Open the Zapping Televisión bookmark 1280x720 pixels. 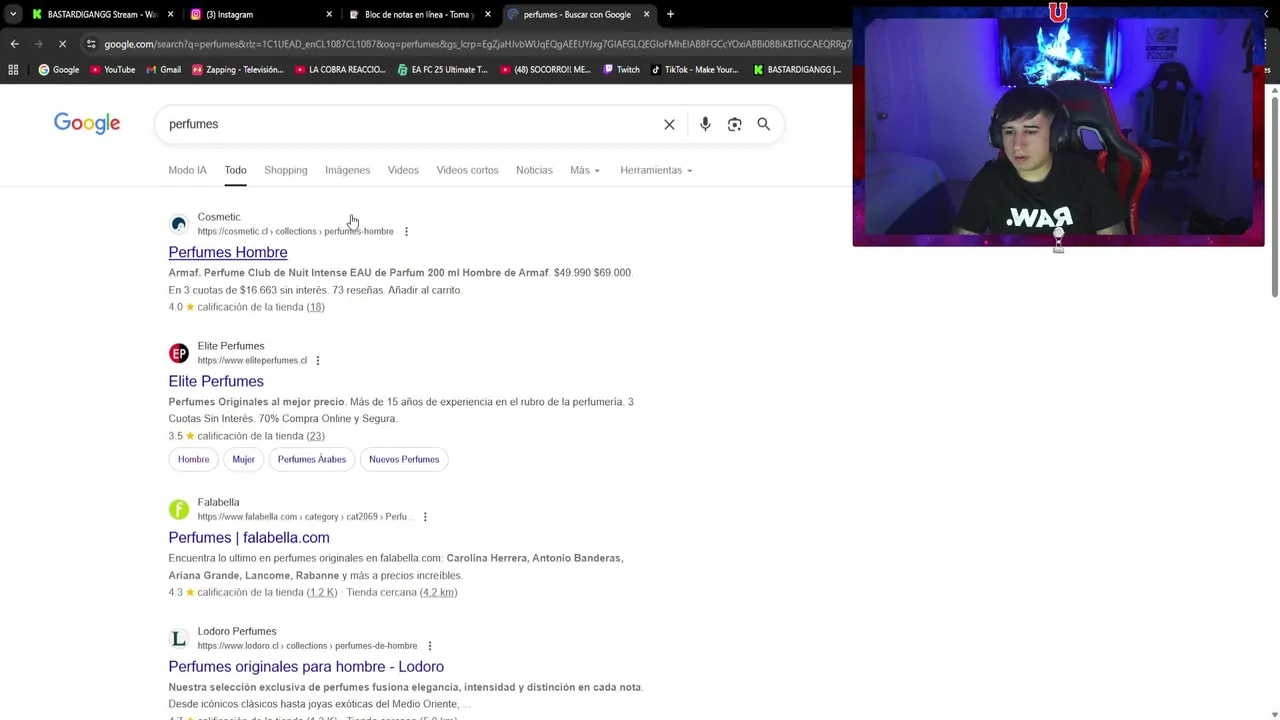(238, 69)
